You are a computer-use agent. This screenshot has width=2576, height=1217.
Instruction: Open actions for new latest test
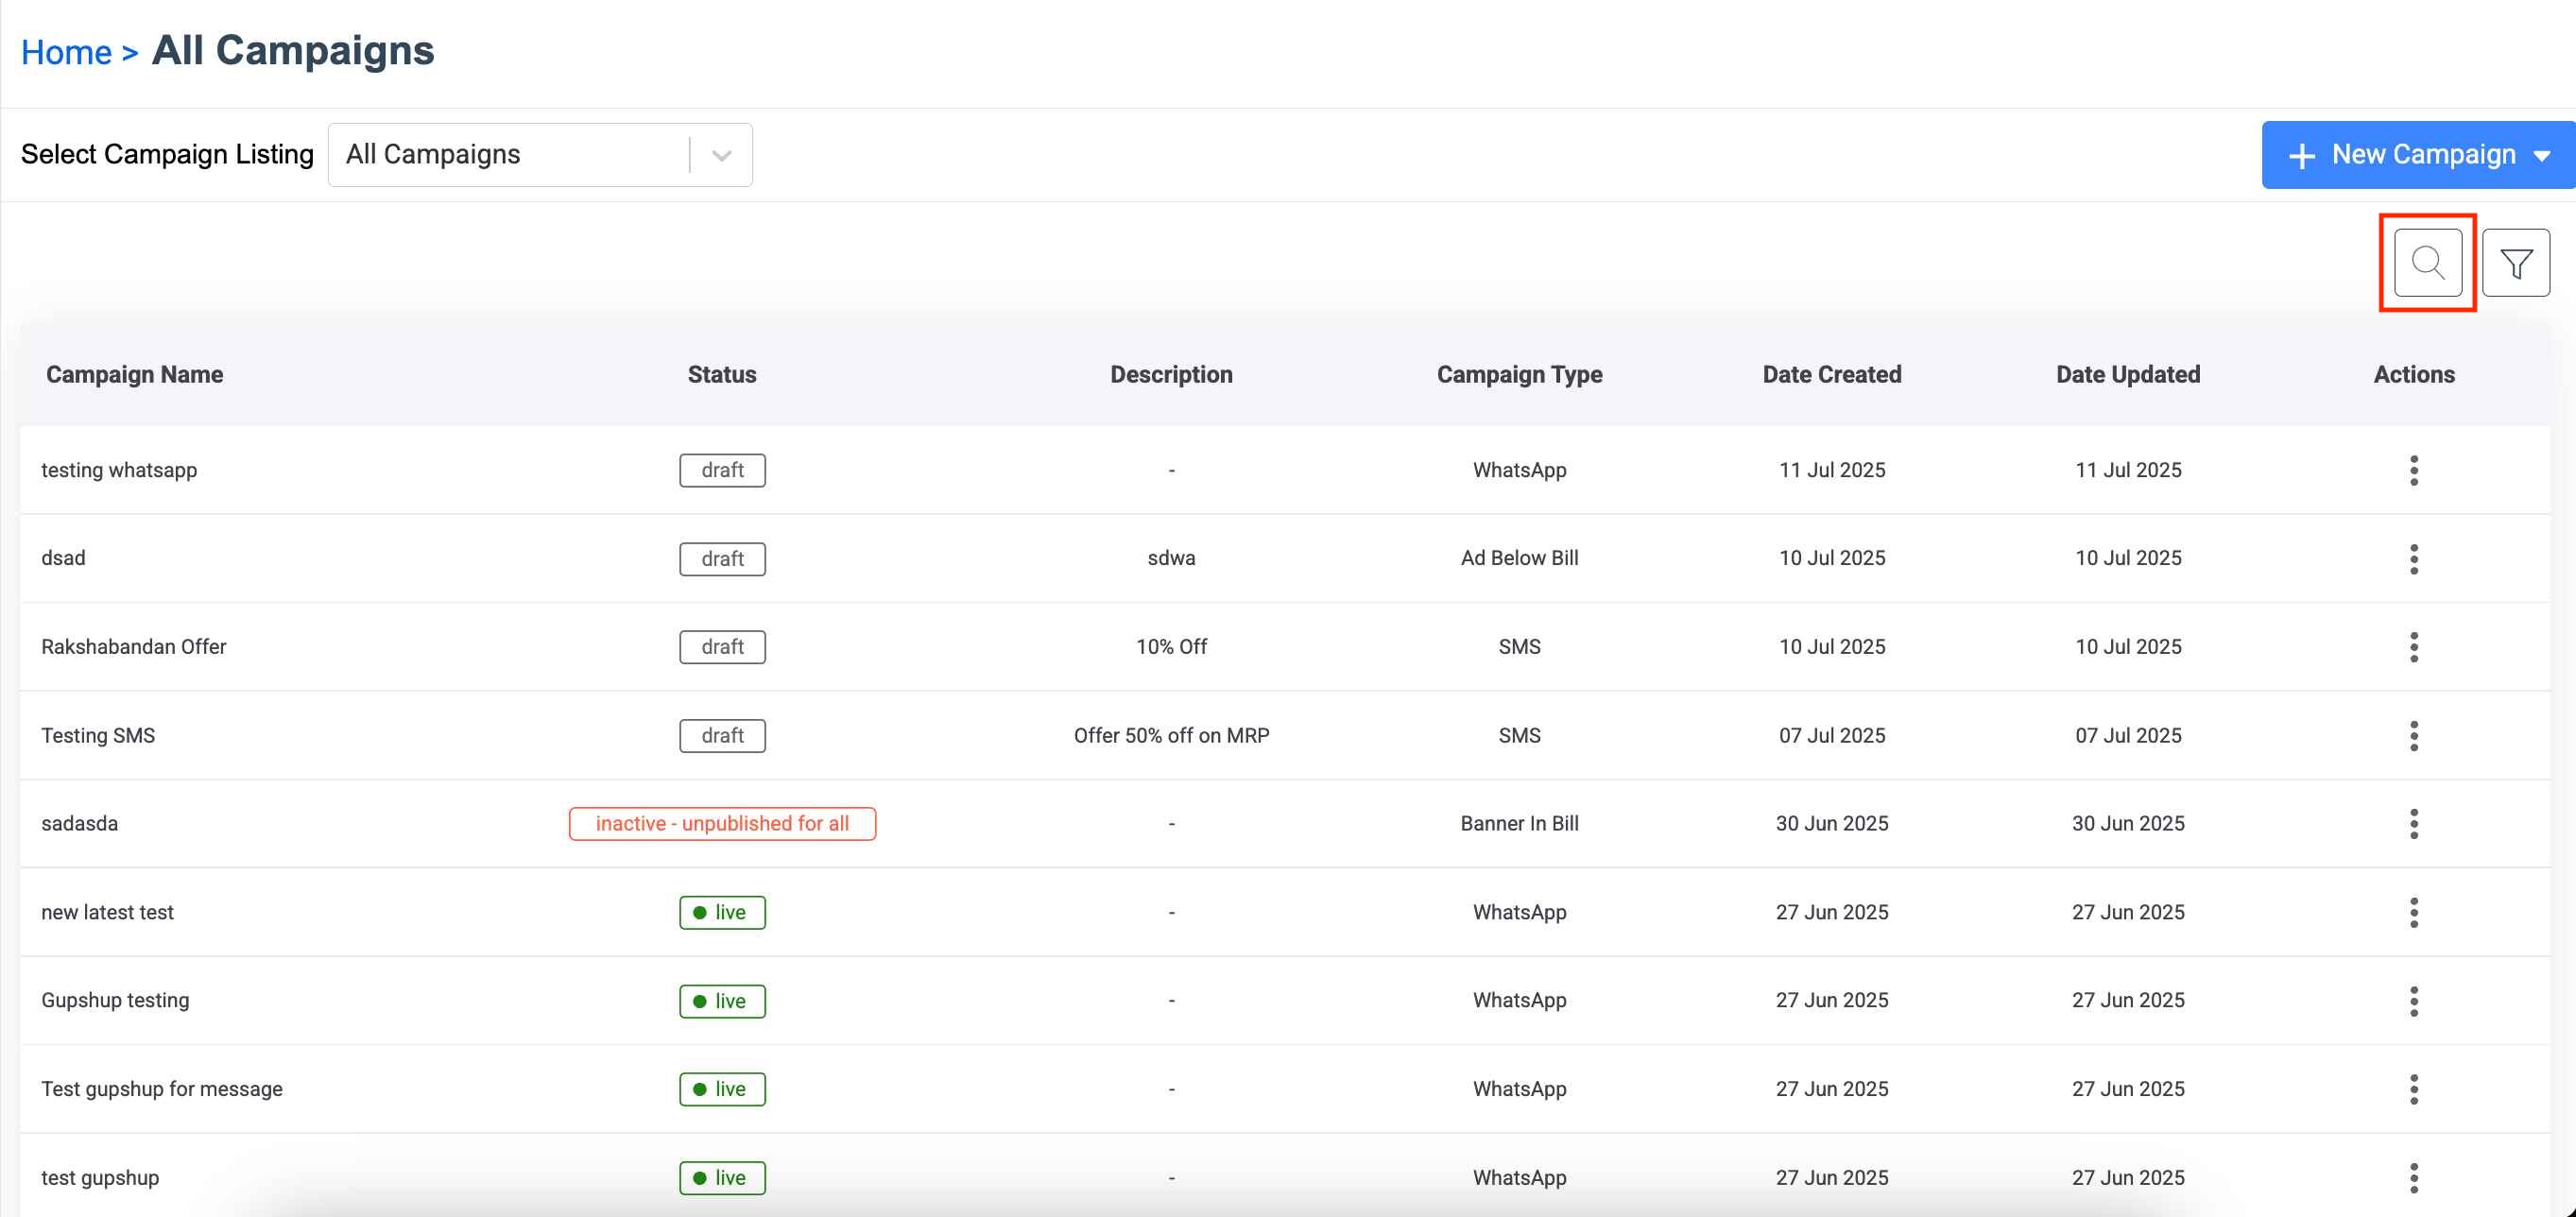(2413, 912)
